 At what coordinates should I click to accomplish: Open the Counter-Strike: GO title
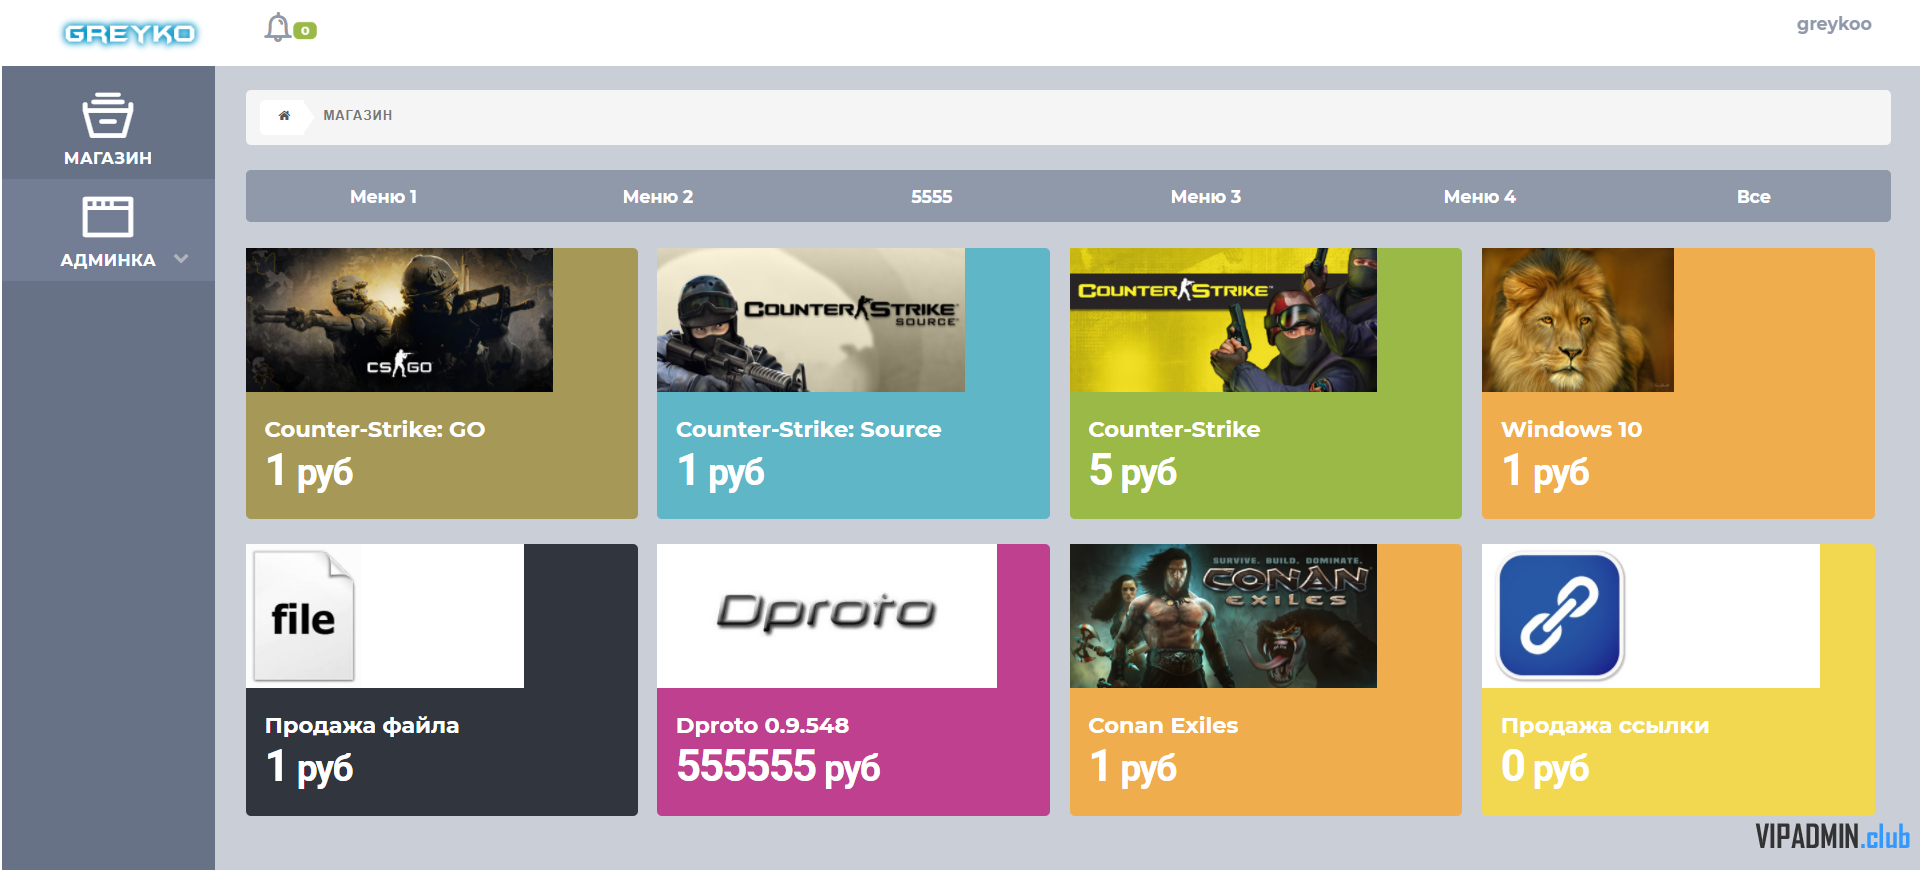coord(374,429)
